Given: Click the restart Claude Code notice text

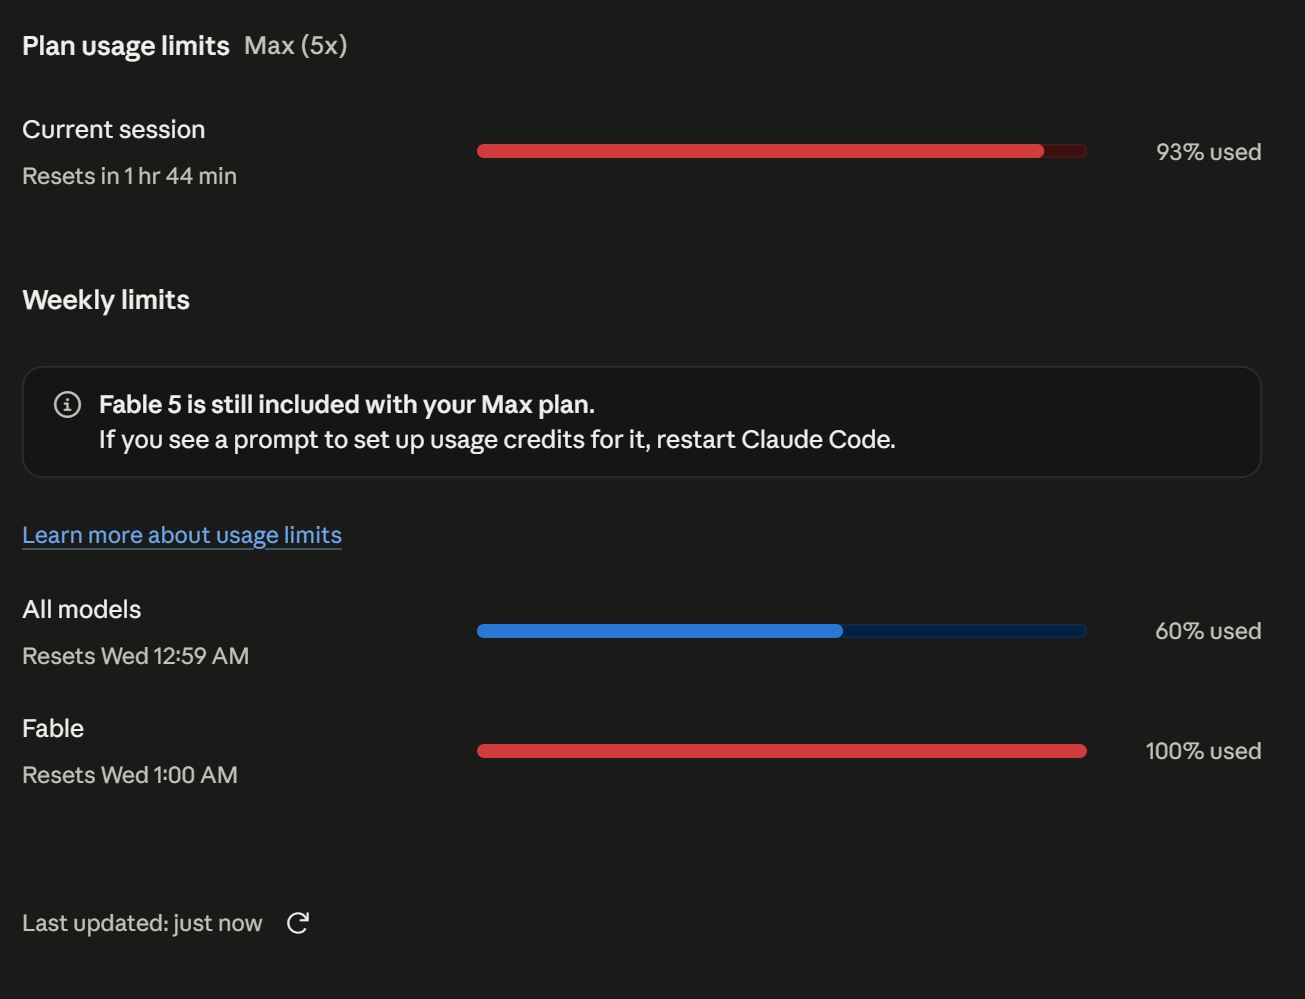Looking at the screenshot, I should point(497,440).
